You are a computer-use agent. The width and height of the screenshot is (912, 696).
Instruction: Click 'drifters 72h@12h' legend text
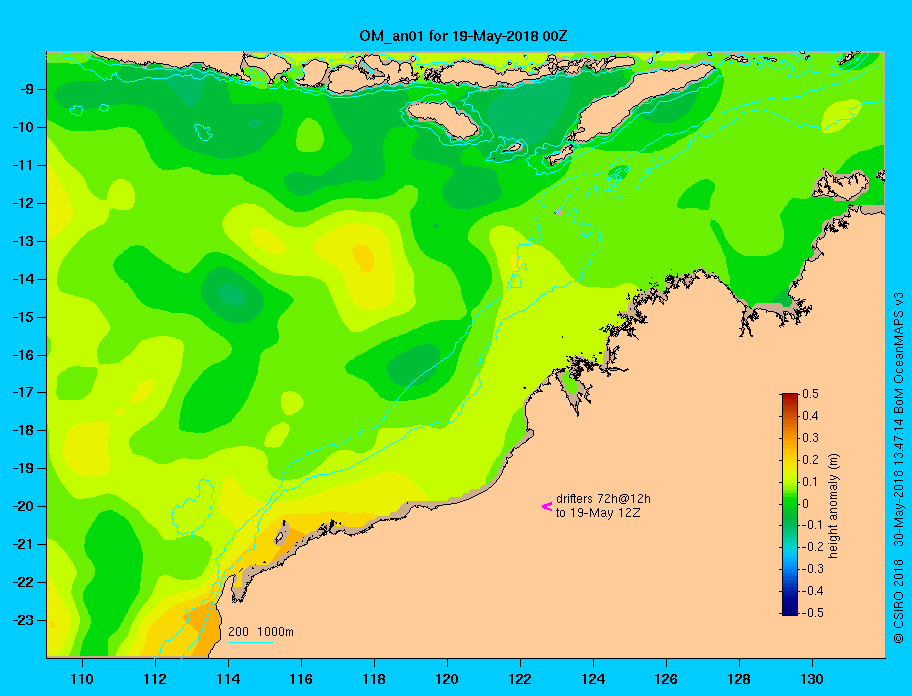coord(603,499)
